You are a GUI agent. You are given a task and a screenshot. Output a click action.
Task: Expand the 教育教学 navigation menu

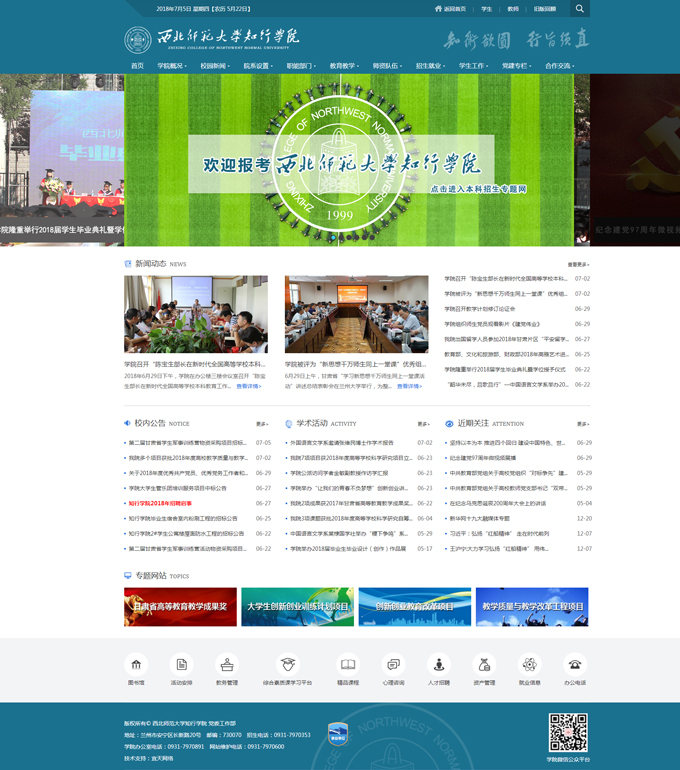tap(344, 66)
